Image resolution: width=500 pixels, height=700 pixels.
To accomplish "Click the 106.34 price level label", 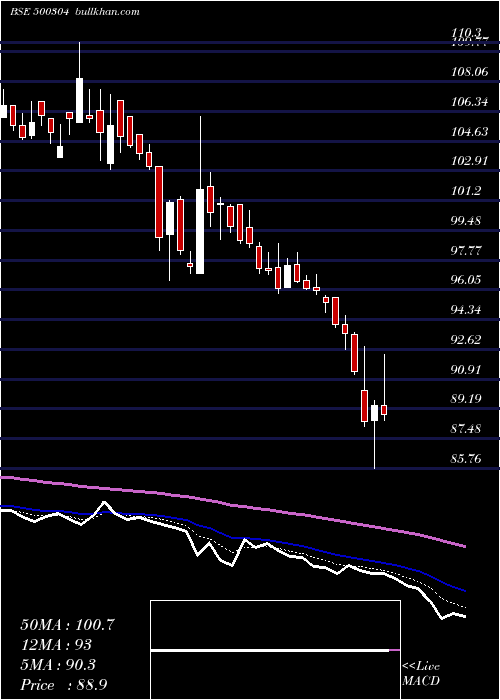I will click(470, 102).
